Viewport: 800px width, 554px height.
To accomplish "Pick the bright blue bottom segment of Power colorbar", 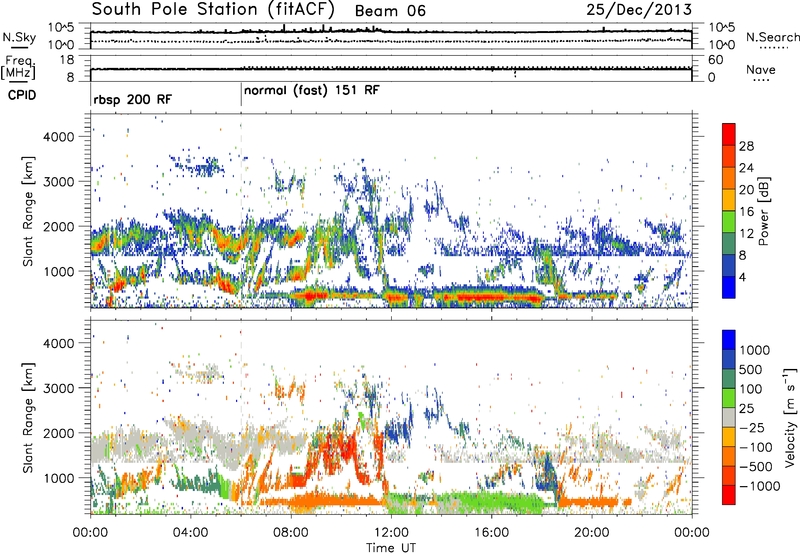I will pyautogui.click(x=729, y=287).
